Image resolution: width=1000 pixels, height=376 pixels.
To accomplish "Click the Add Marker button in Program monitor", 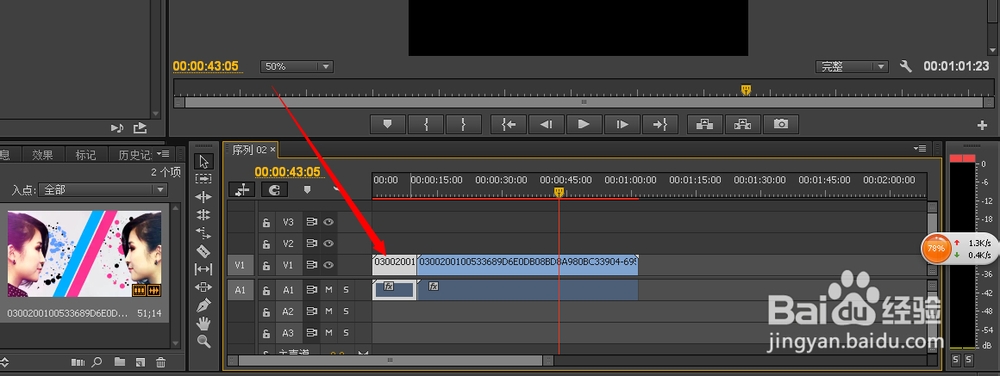I will pyautogui.click(x=387, y=124).
